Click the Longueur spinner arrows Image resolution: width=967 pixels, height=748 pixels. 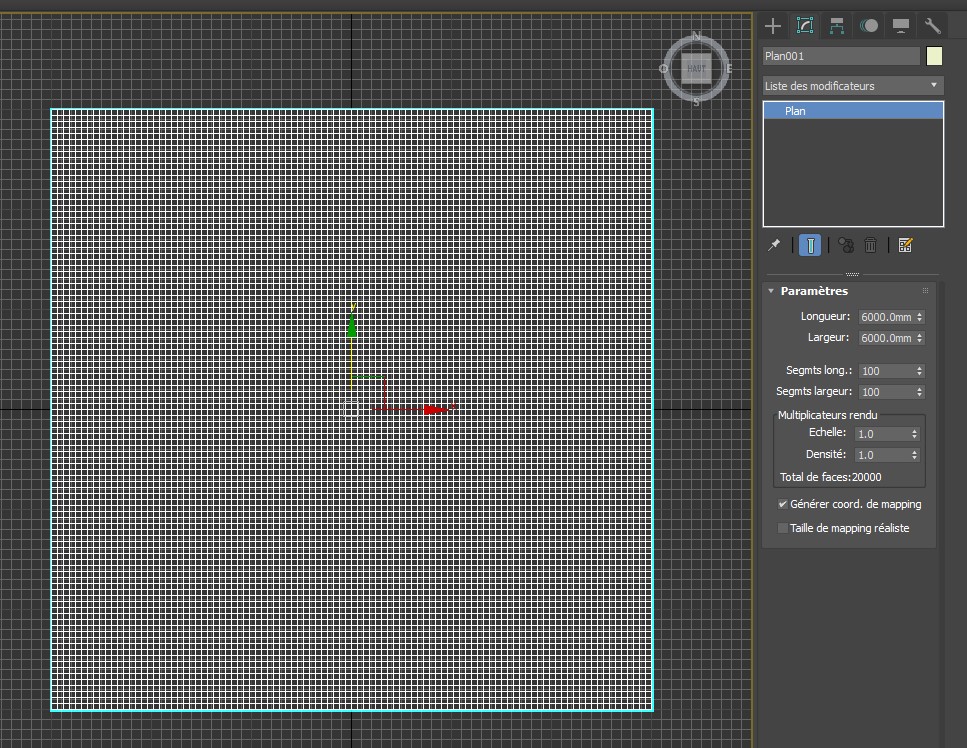coord(919,317)
